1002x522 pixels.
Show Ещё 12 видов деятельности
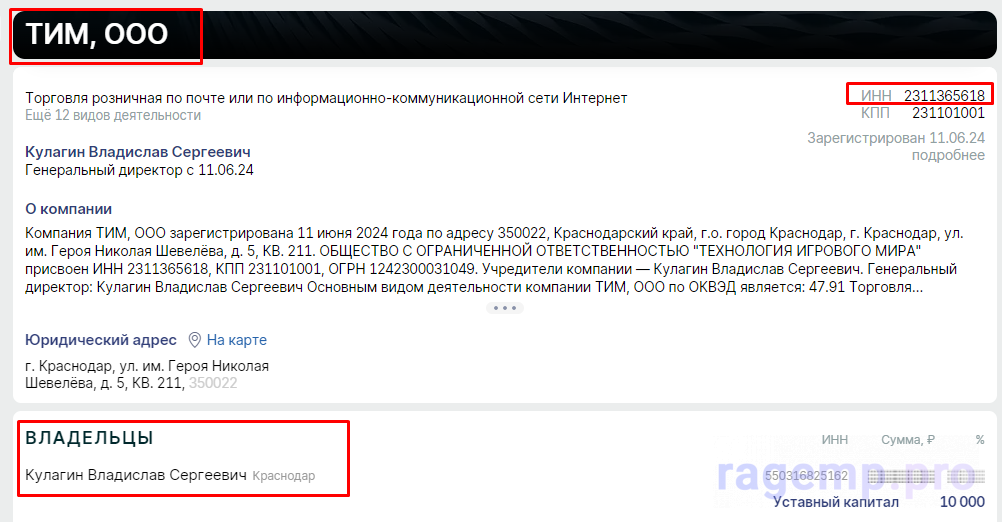pos(113,116)
